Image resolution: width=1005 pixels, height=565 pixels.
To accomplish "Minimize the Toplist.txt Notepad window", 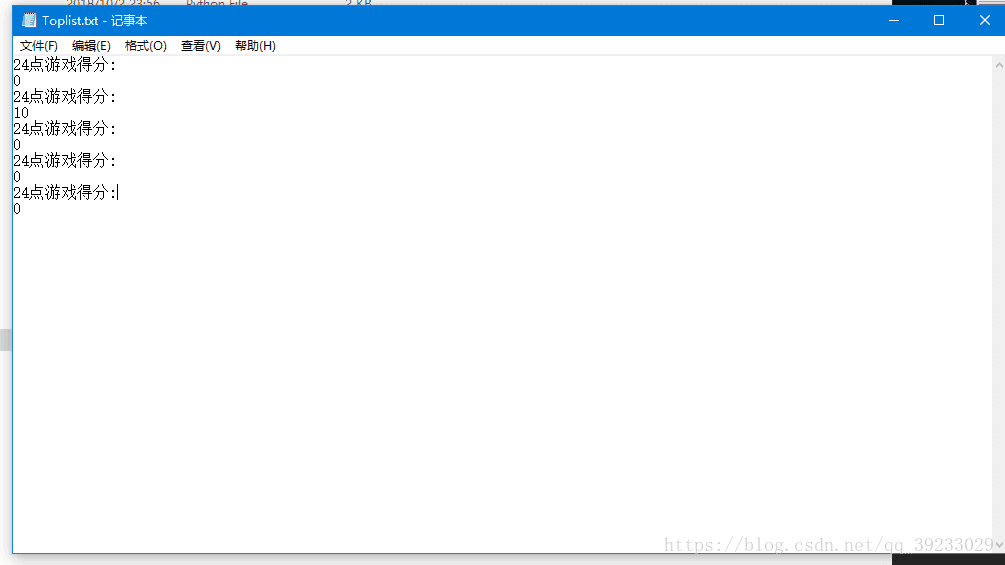I will pyautogui.click(x=893, y=20).
